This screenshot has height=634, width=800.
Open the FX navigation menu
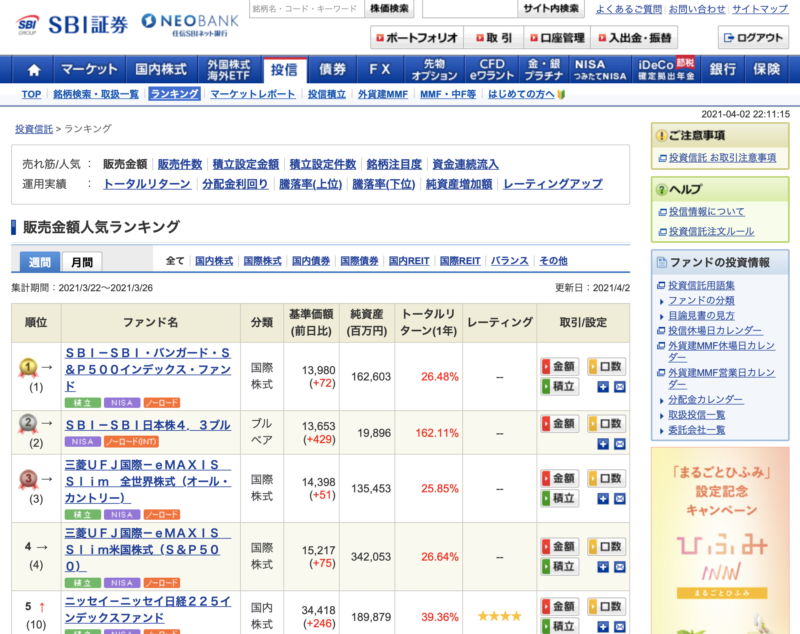(380, 69)
